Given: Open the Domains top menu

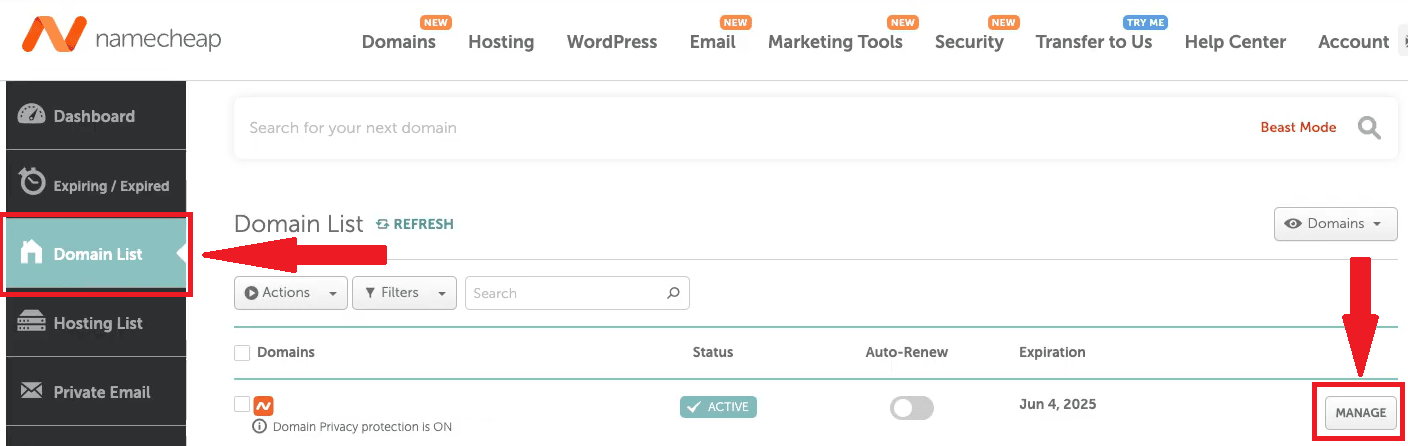Looking at the screenshot, I should click(399, 42).
